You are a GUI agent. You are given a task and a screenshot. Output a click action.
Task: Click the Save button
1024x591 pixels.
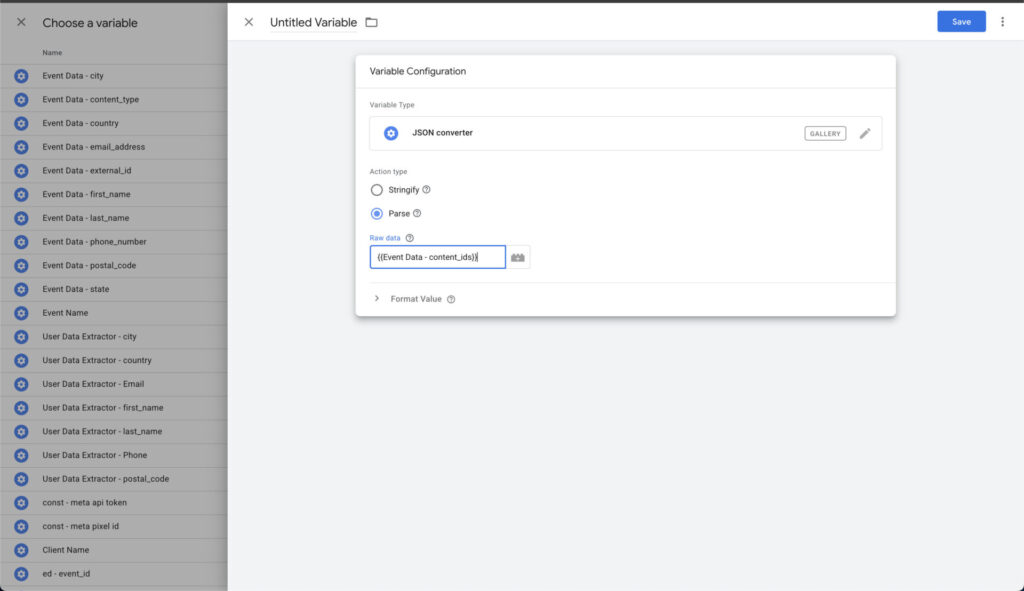coord(961,22)
